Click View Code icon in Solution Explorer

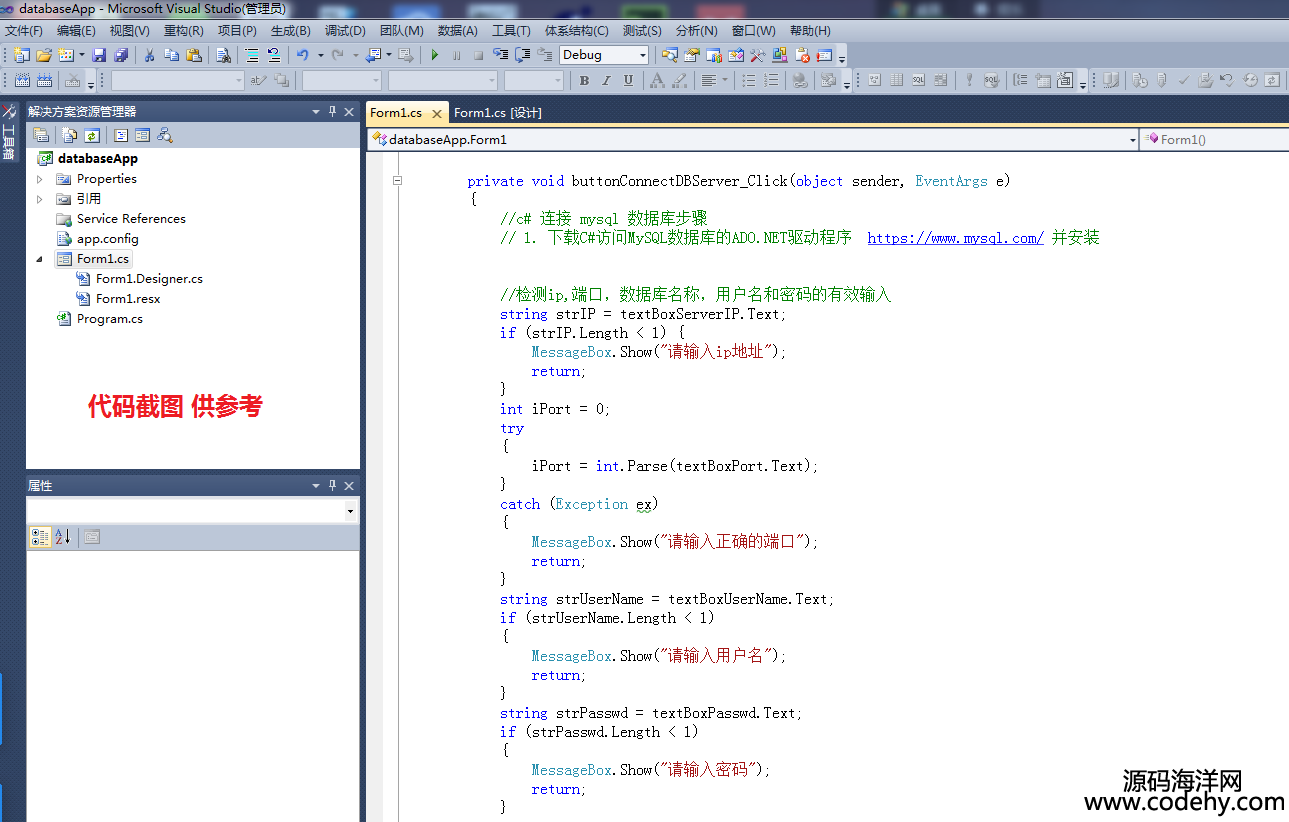tap(120, 135)
